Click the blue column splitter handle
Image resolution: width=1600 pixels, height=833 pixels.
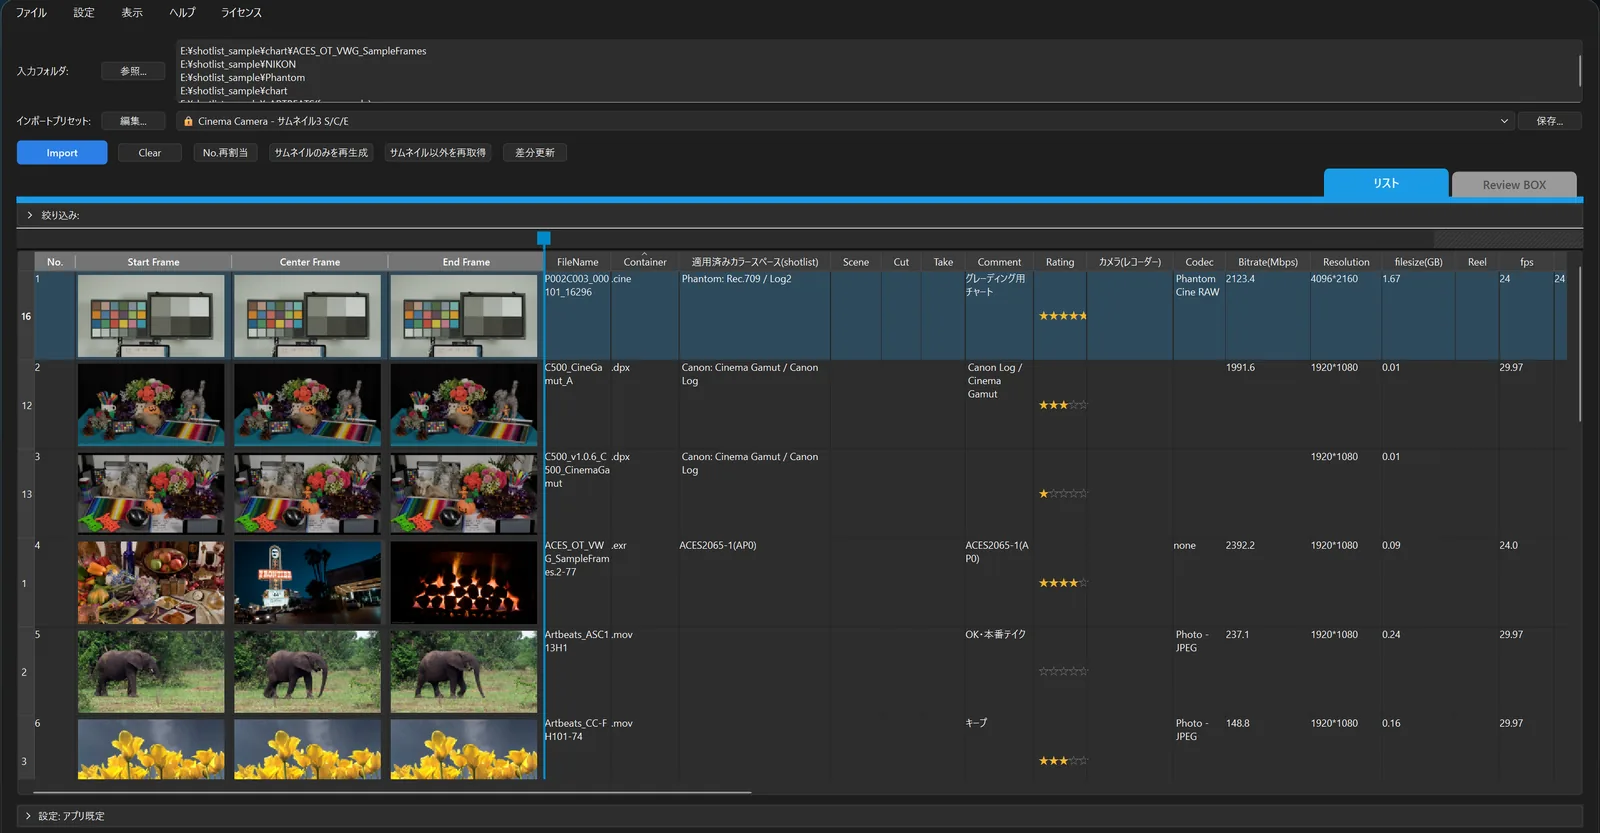(x=544, y=238)
